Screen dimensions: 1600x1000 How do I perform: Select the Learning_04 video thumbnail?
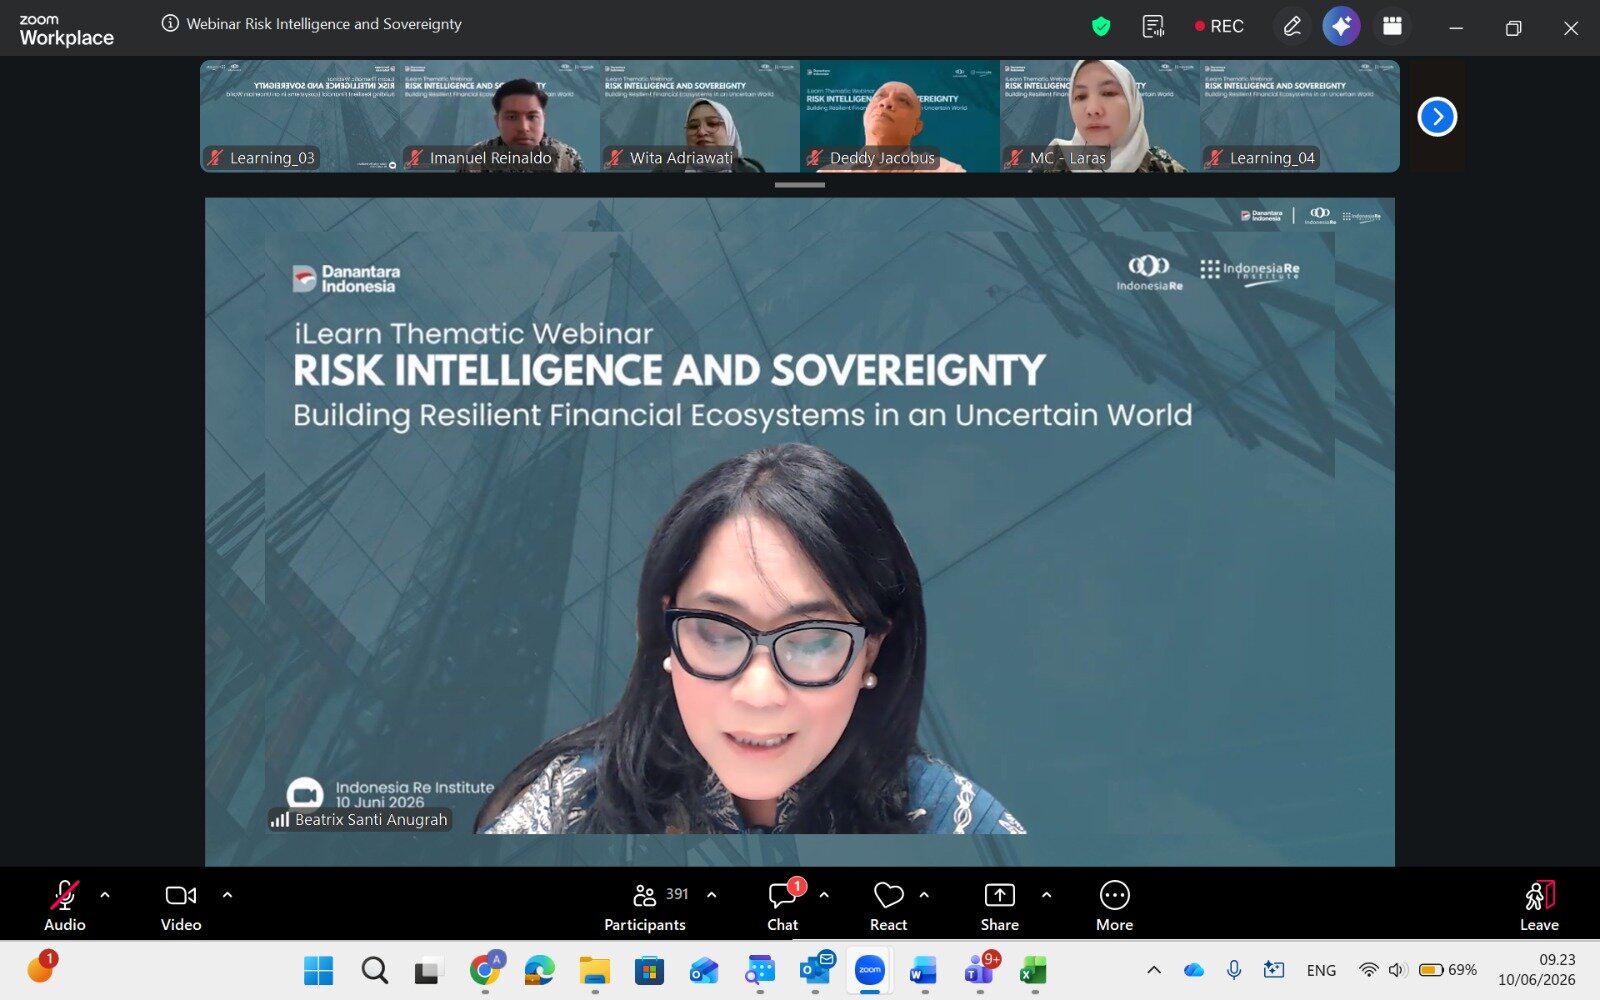tap(1300, 116)
